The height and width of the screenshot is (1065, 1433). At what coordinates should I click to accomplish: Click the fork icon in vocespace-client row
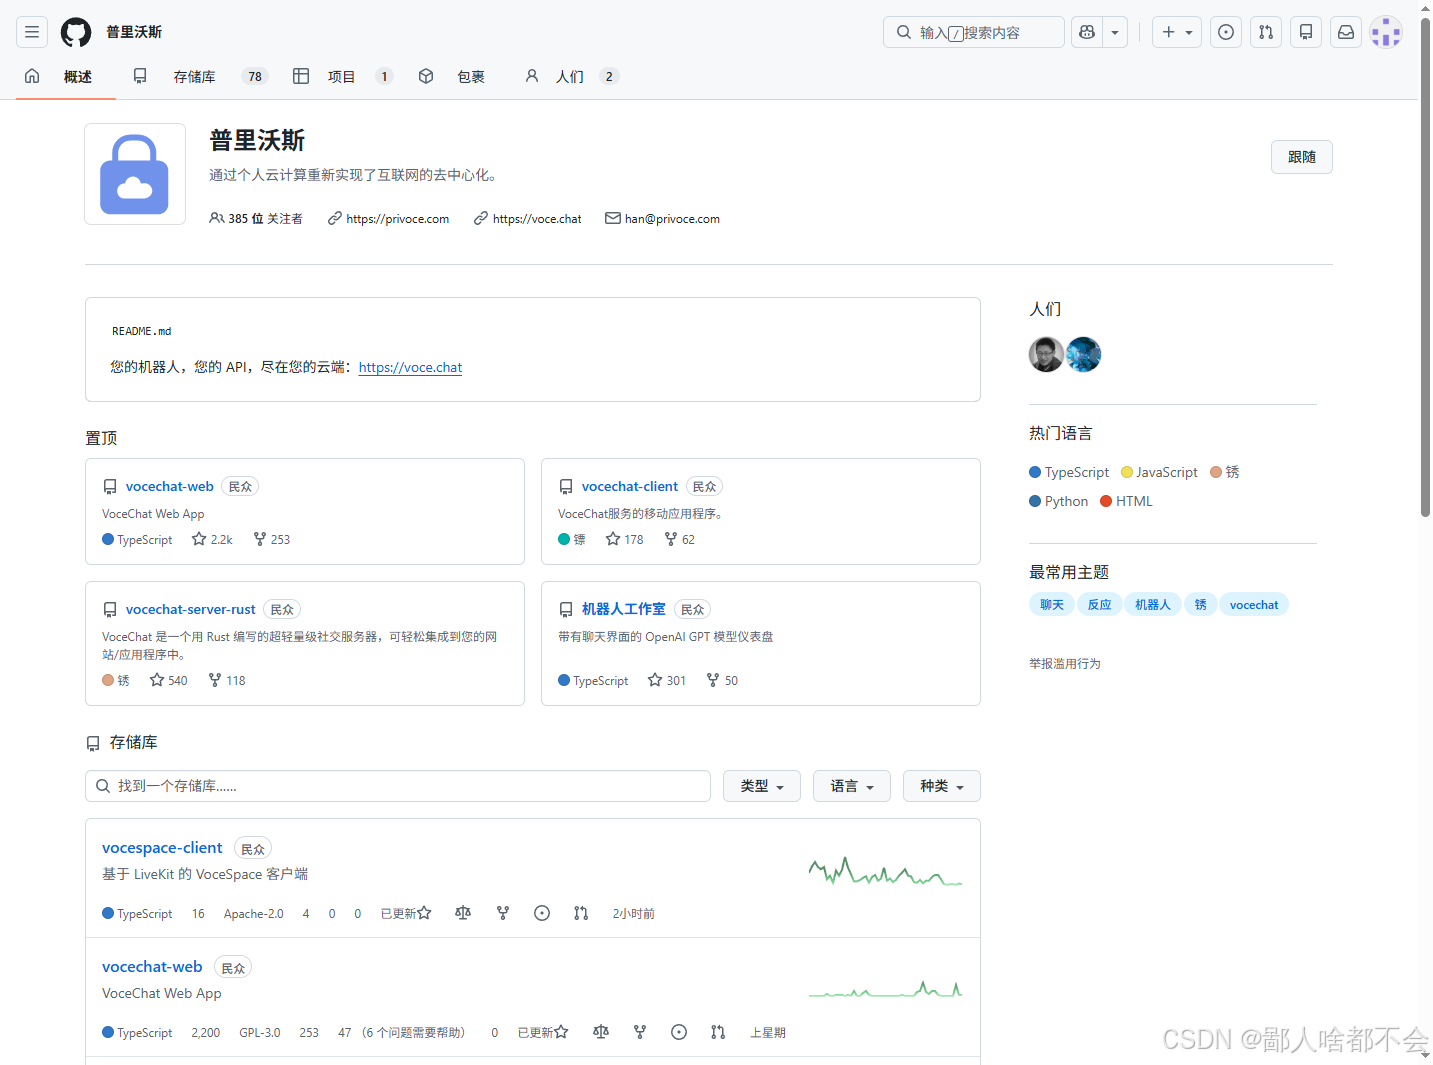coord(503,913)
